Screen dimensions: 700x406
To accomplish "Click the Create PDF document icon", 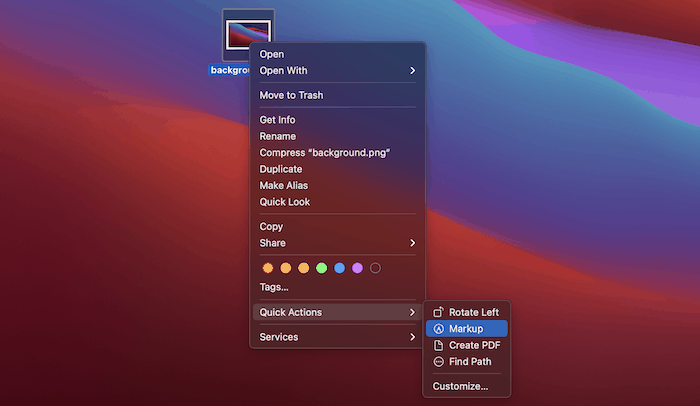I will pos(438,345).
